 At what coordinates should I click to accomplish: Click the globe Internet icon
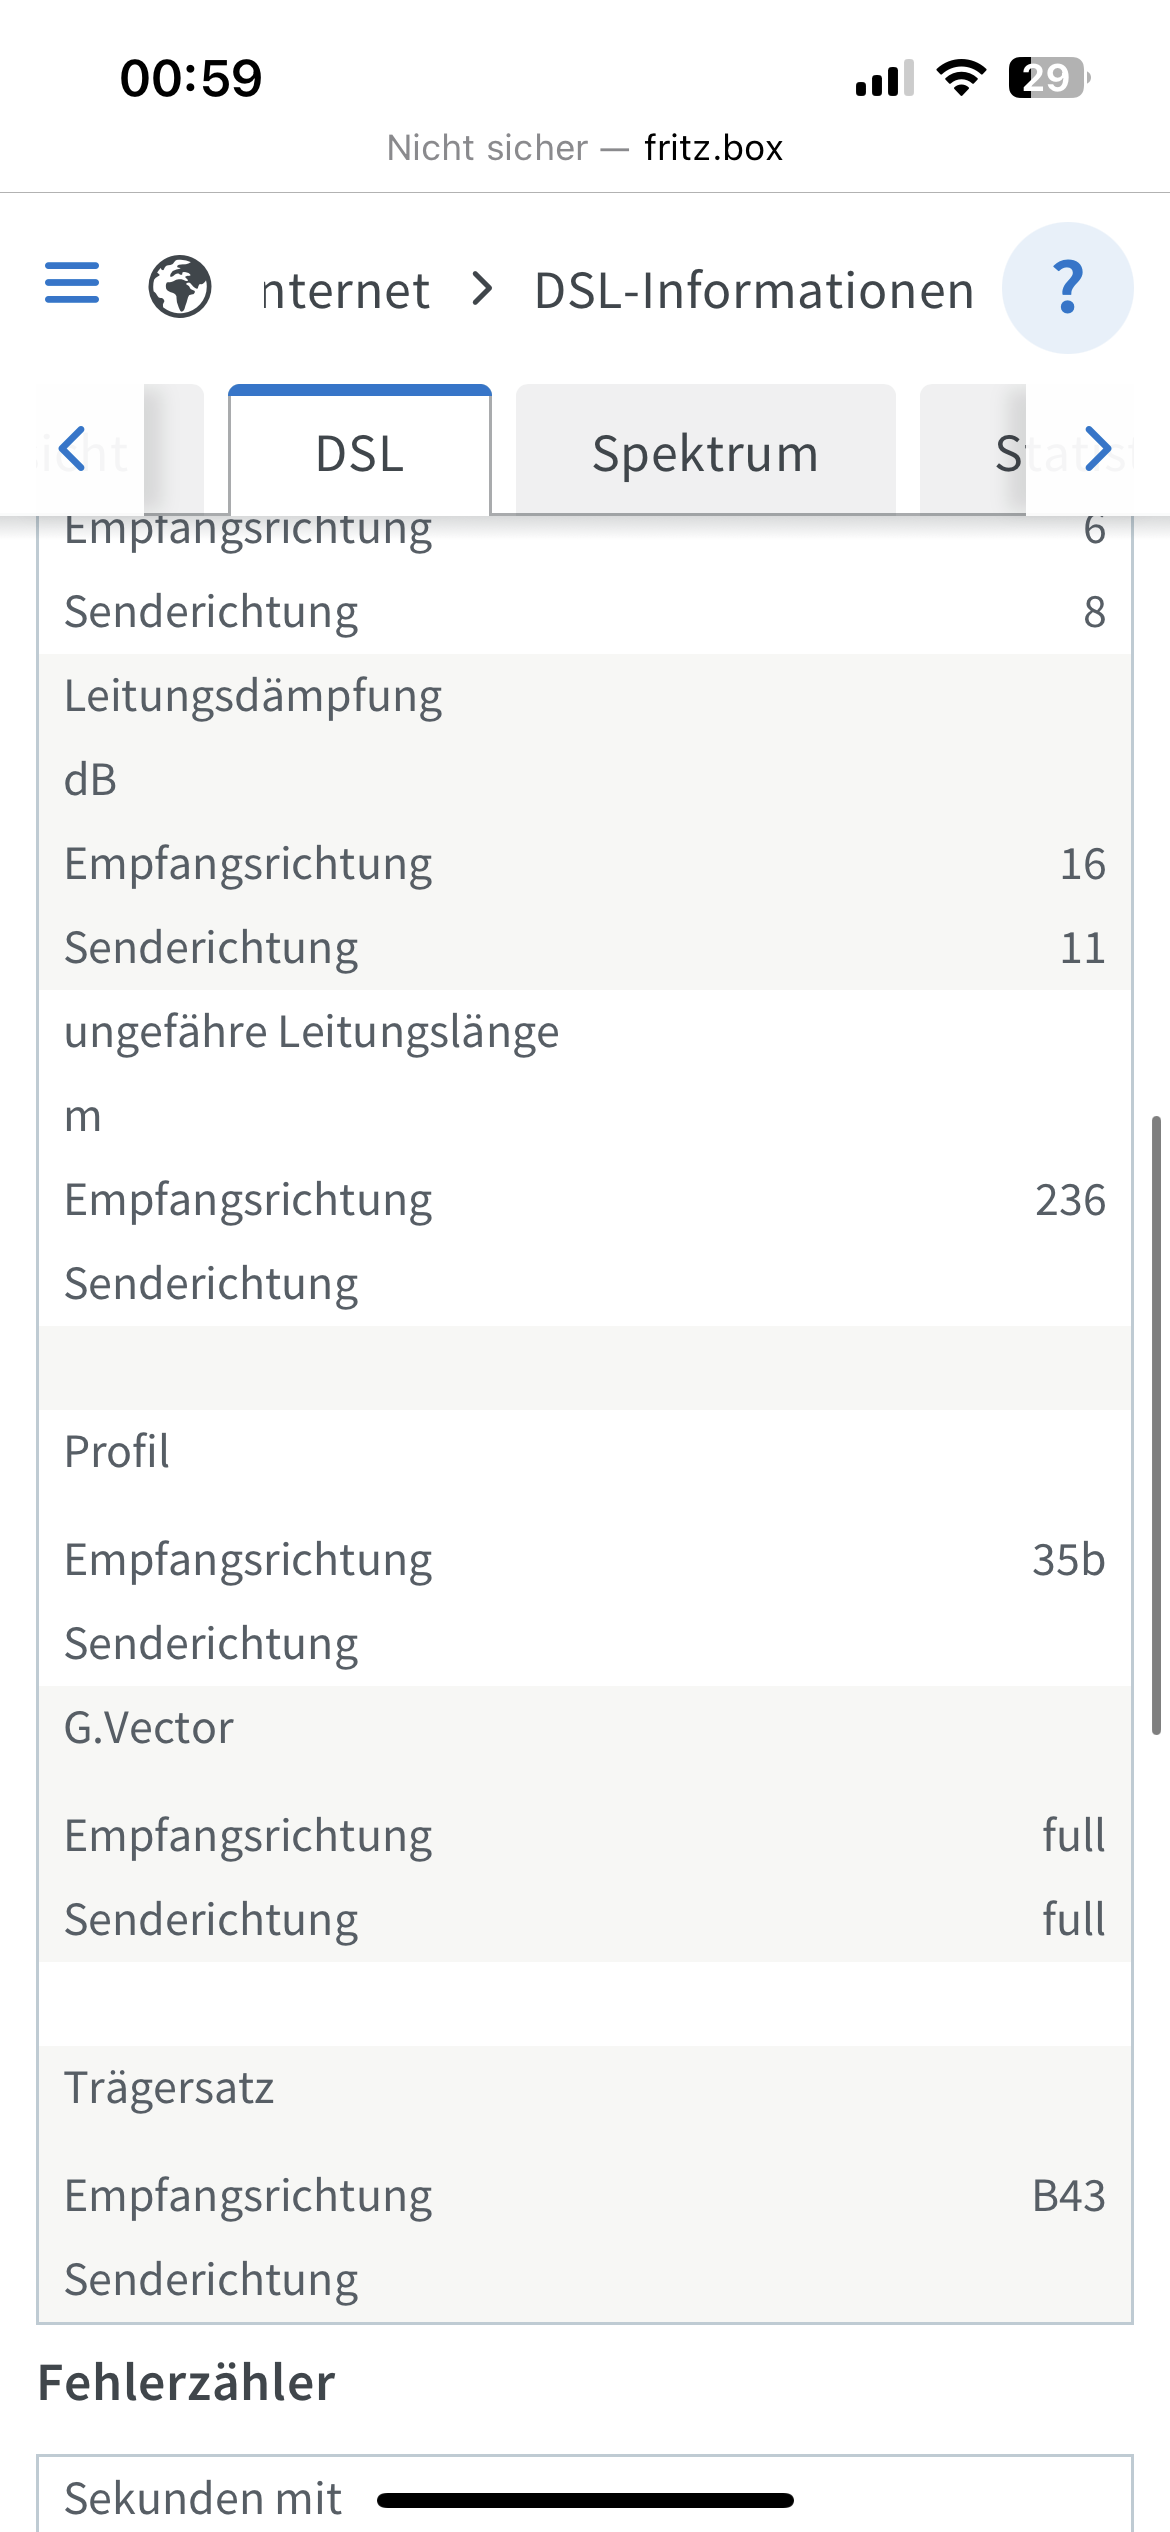coord(180,287)
